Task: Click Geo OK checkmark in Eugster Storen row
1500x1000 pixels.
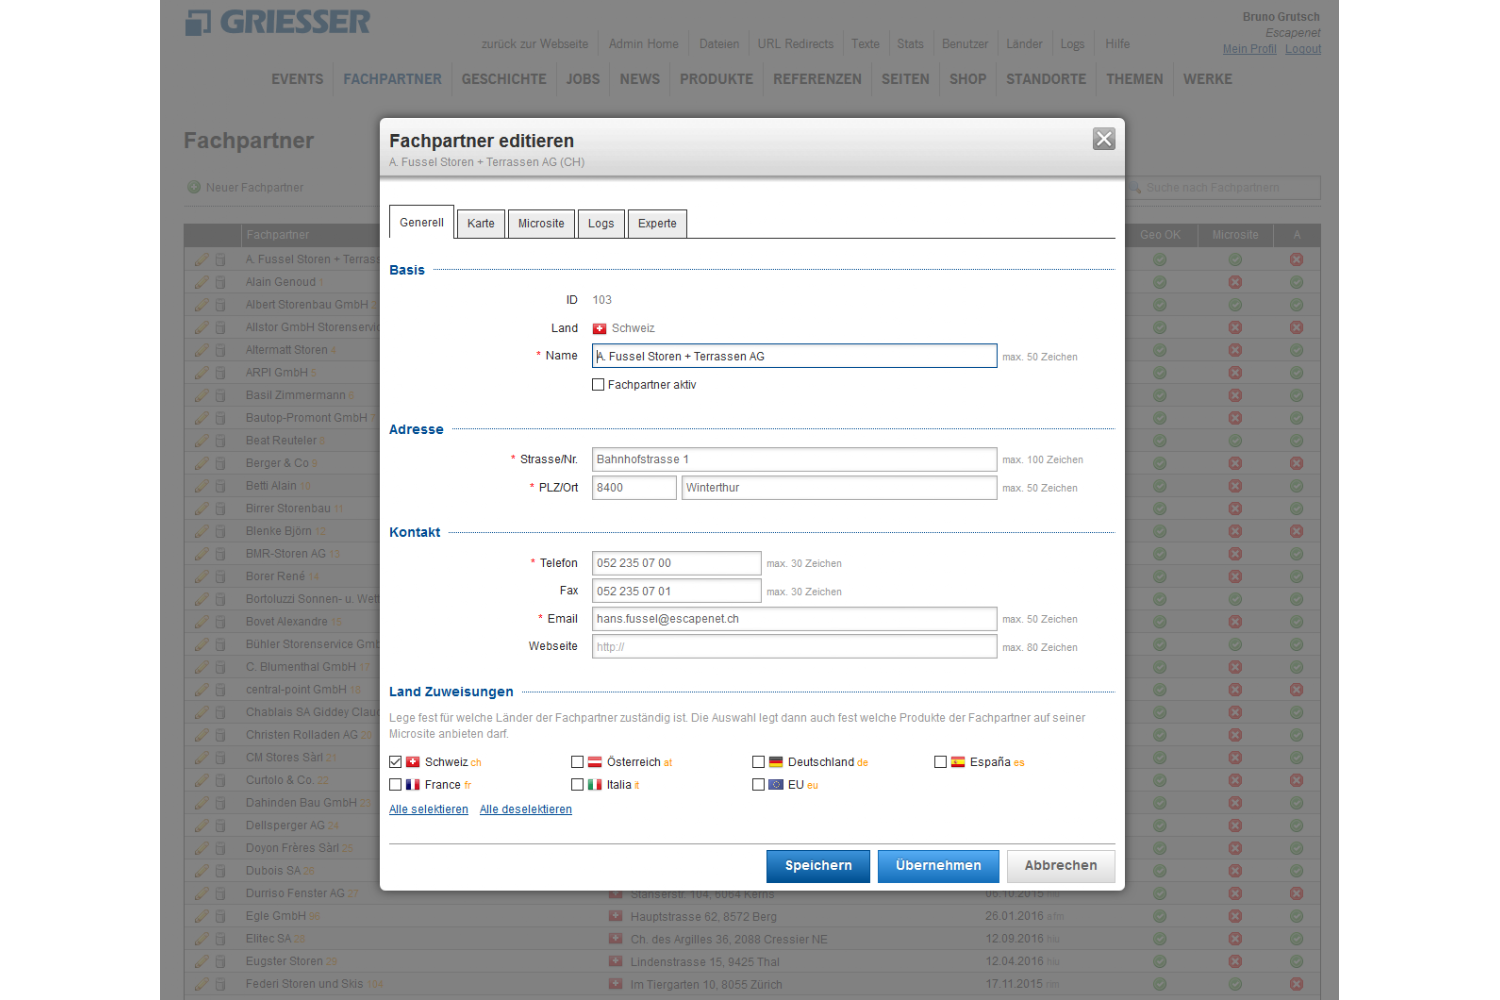Action: [1159, 962]
